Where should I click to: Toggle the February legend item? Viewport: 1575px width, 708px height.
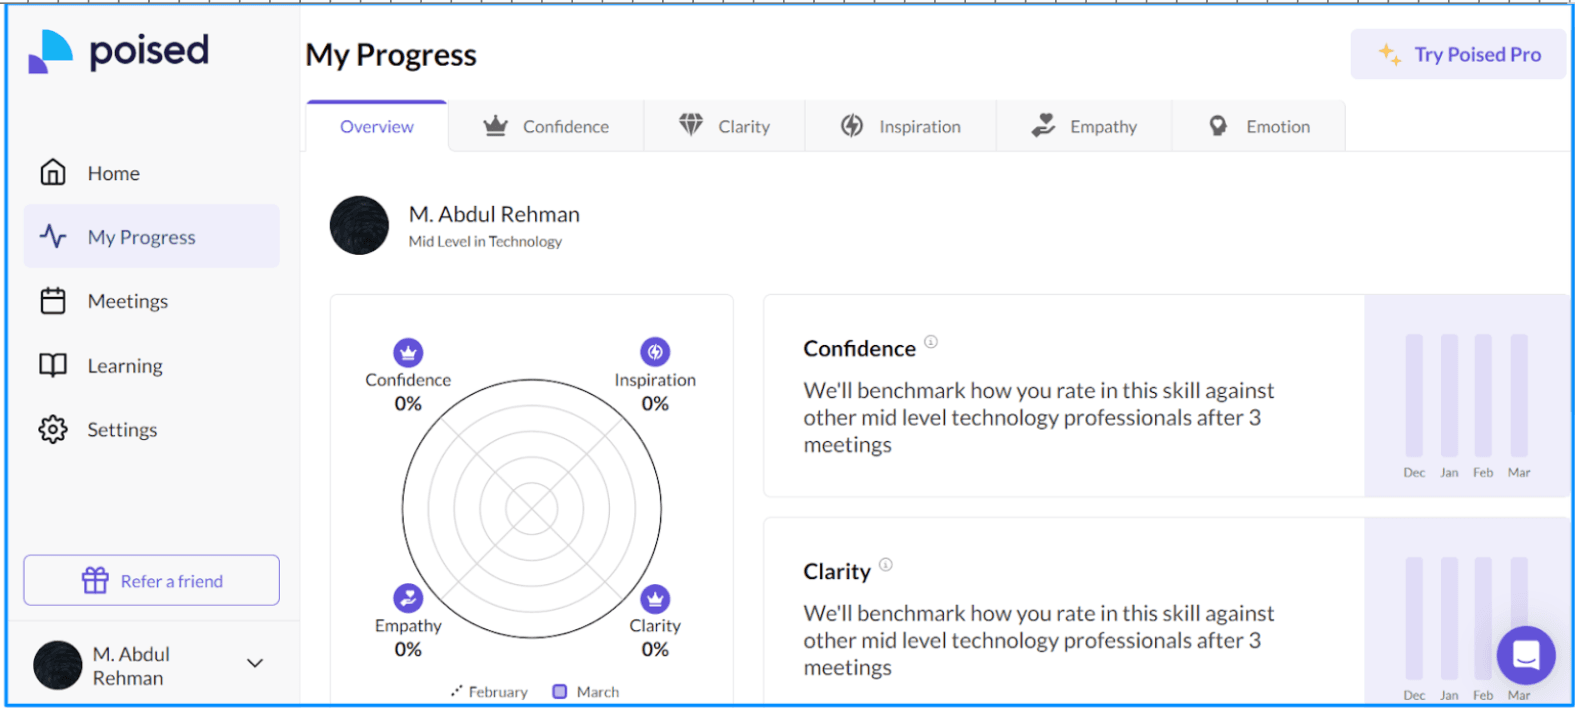click(x=488, y=692)
